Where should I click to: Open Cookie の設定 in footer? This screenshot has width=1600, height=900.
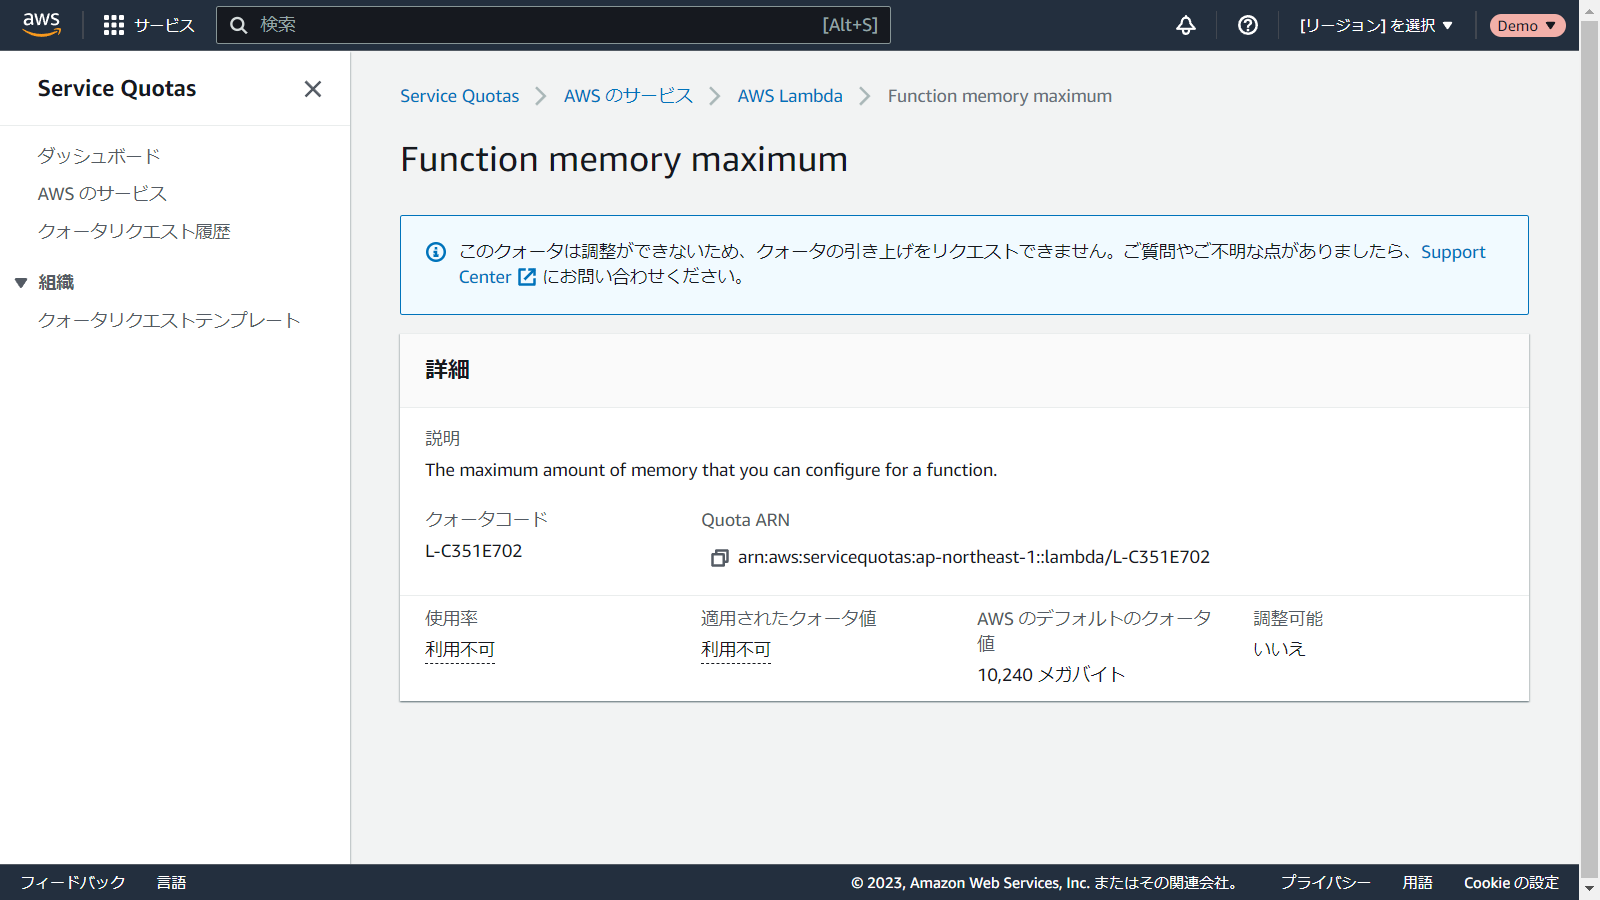point(1510,882)
